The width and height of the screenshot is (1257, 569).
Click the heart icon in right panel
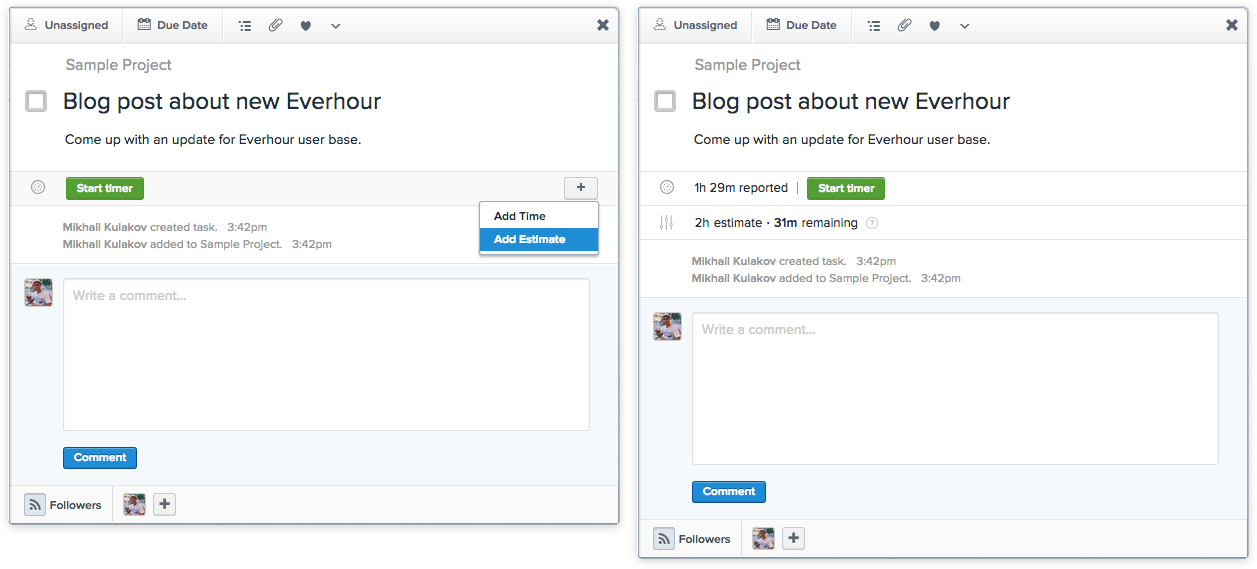click(934, 26)
